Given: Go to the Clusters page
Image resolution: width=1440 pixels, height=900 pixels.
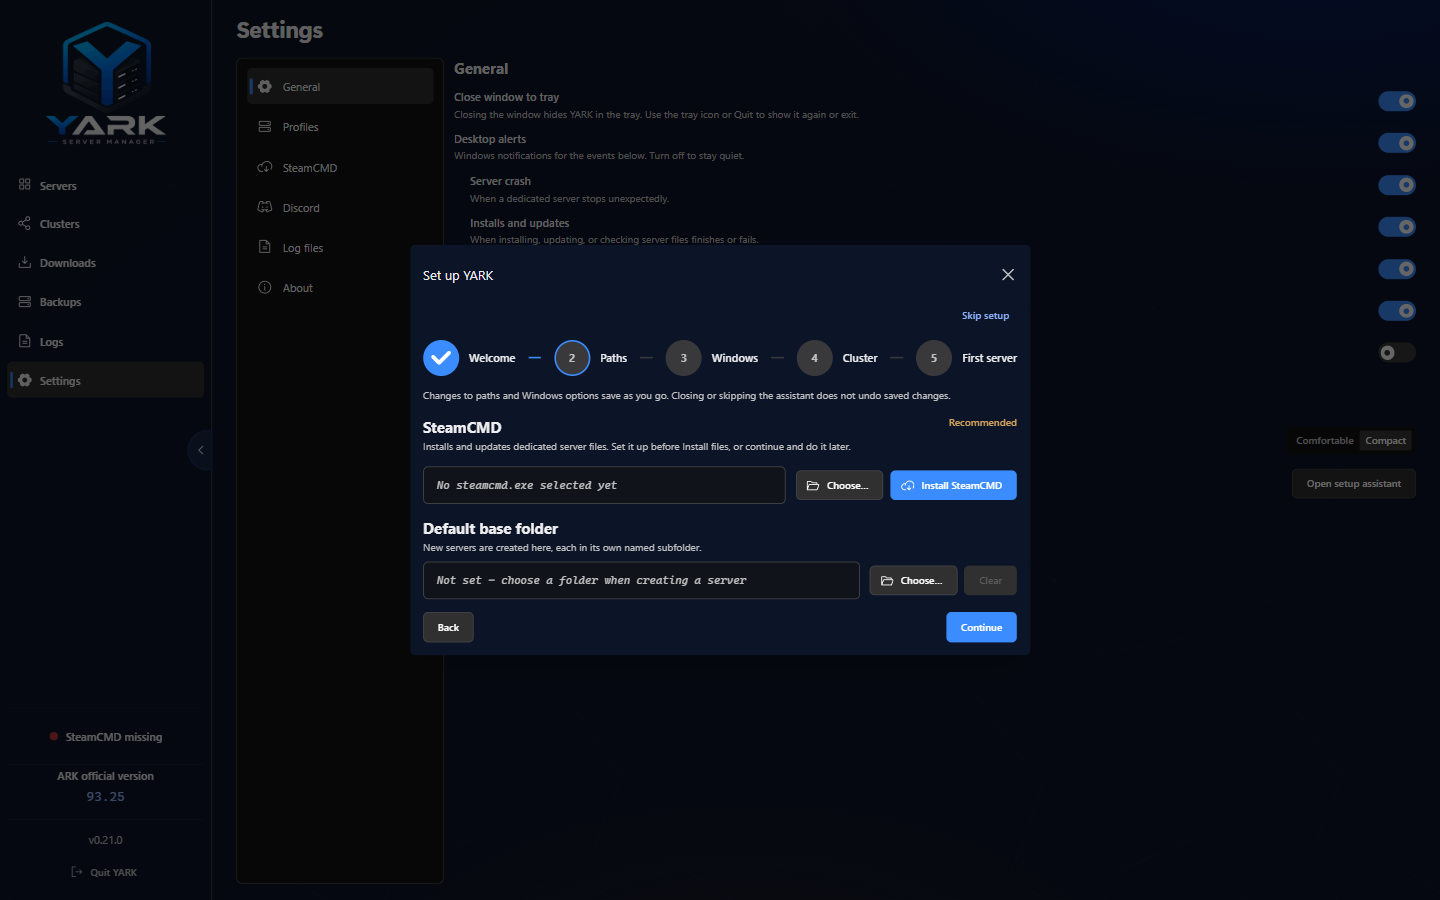Looking at the screenshot, I should [105, 223].
